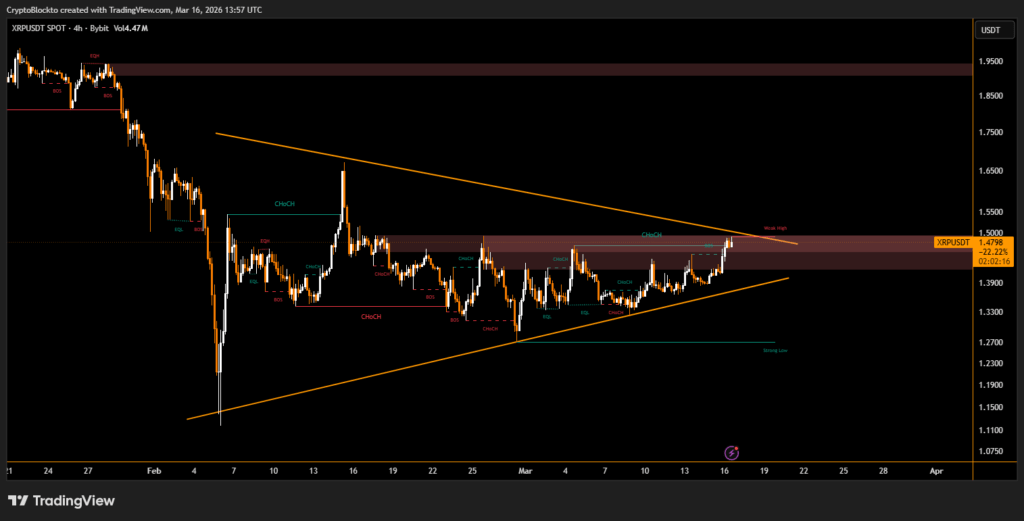Click the lightning bolt event icon

(x=731, y=453)
